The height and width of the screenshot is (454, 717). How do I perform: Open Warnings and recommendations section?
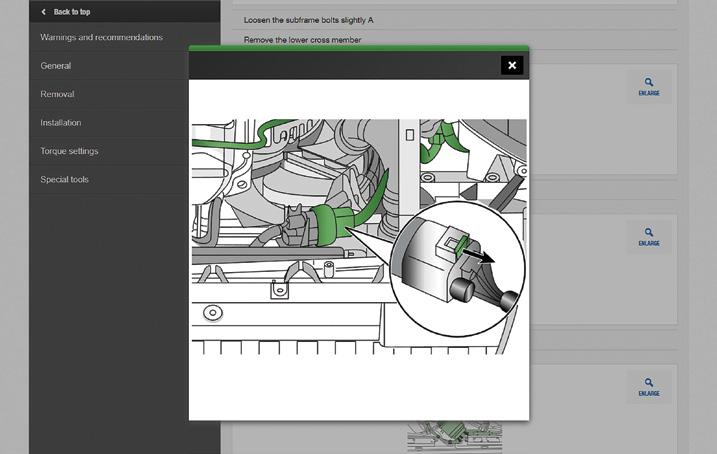(102, 37)
